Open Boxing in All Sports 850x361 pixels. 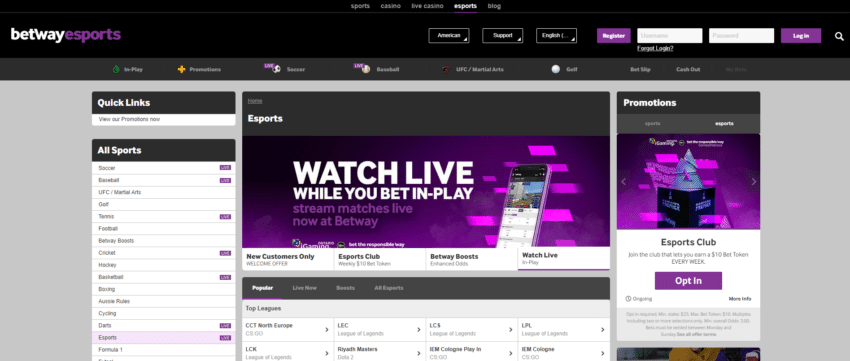[x=164, y=289]
